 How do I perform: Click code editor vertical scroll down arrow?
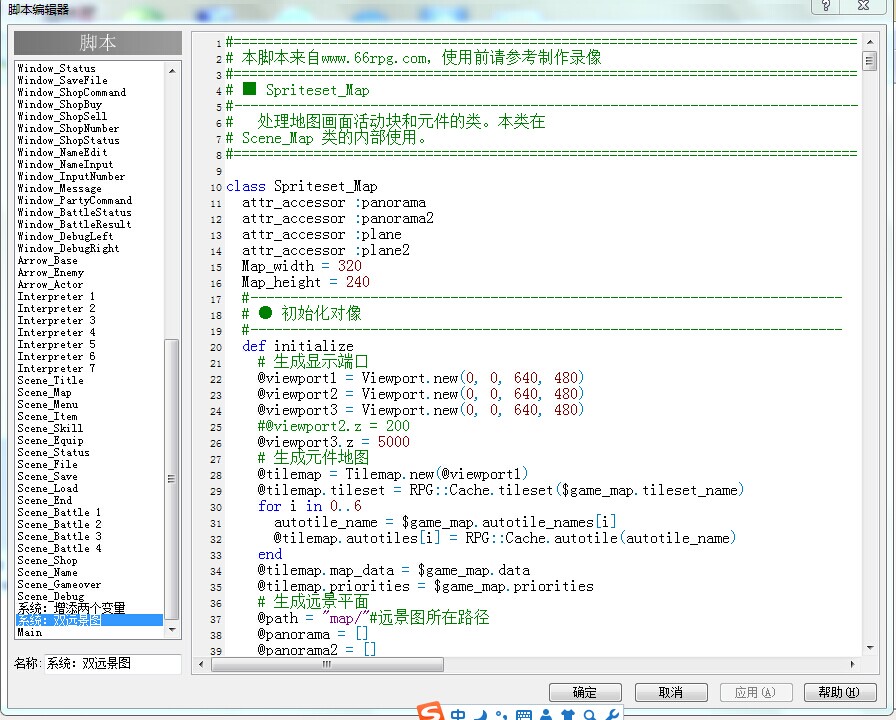coord(869,648)
